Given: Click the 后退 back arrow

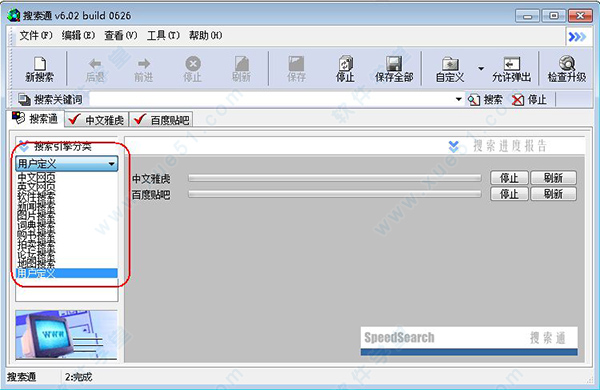Looking at the screenshot, I should pyautogui.click(x=95, y=69).
